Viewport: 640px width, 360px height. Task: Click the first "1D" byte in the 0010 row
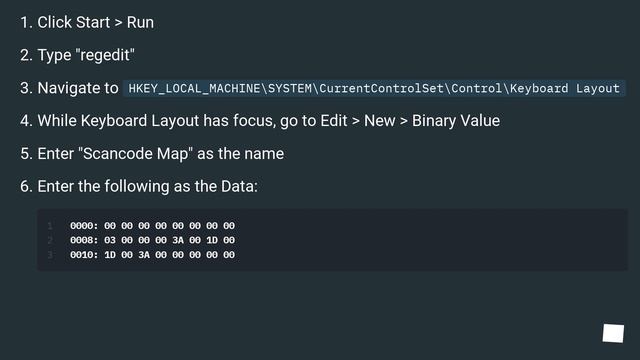click(110, 255)
